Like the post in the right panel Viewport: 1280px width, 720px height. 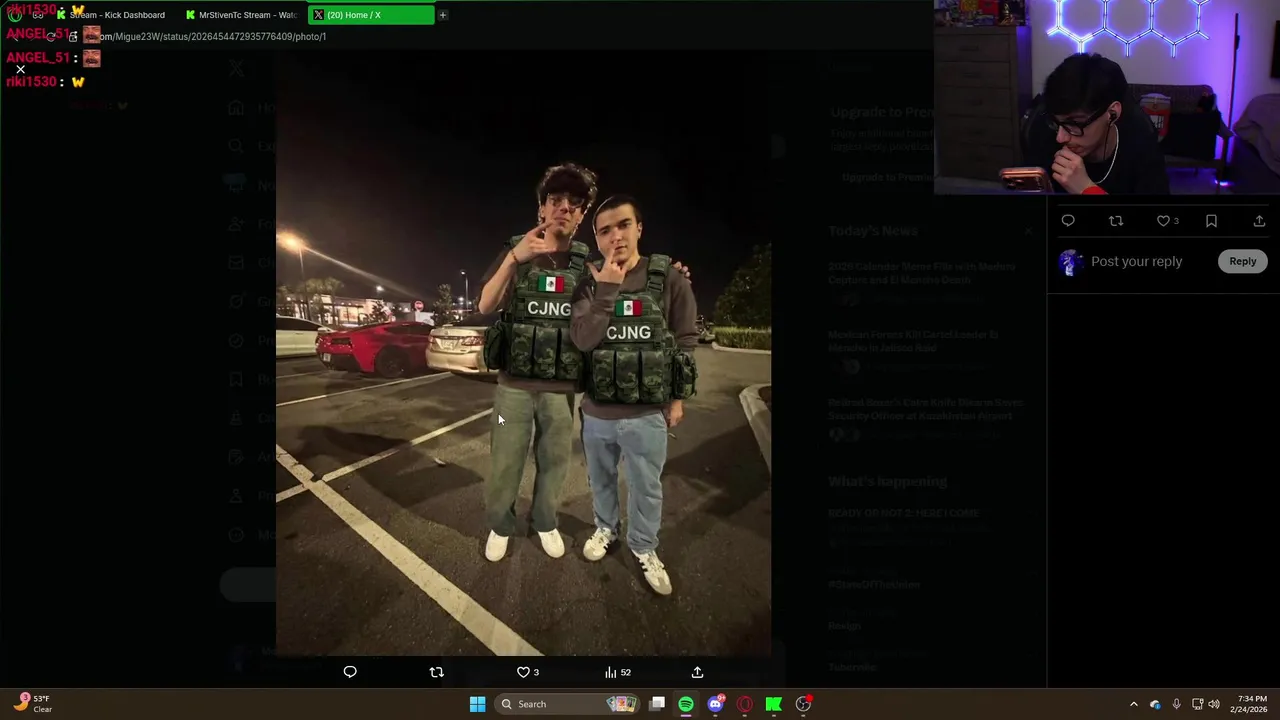coord(1167,221)
